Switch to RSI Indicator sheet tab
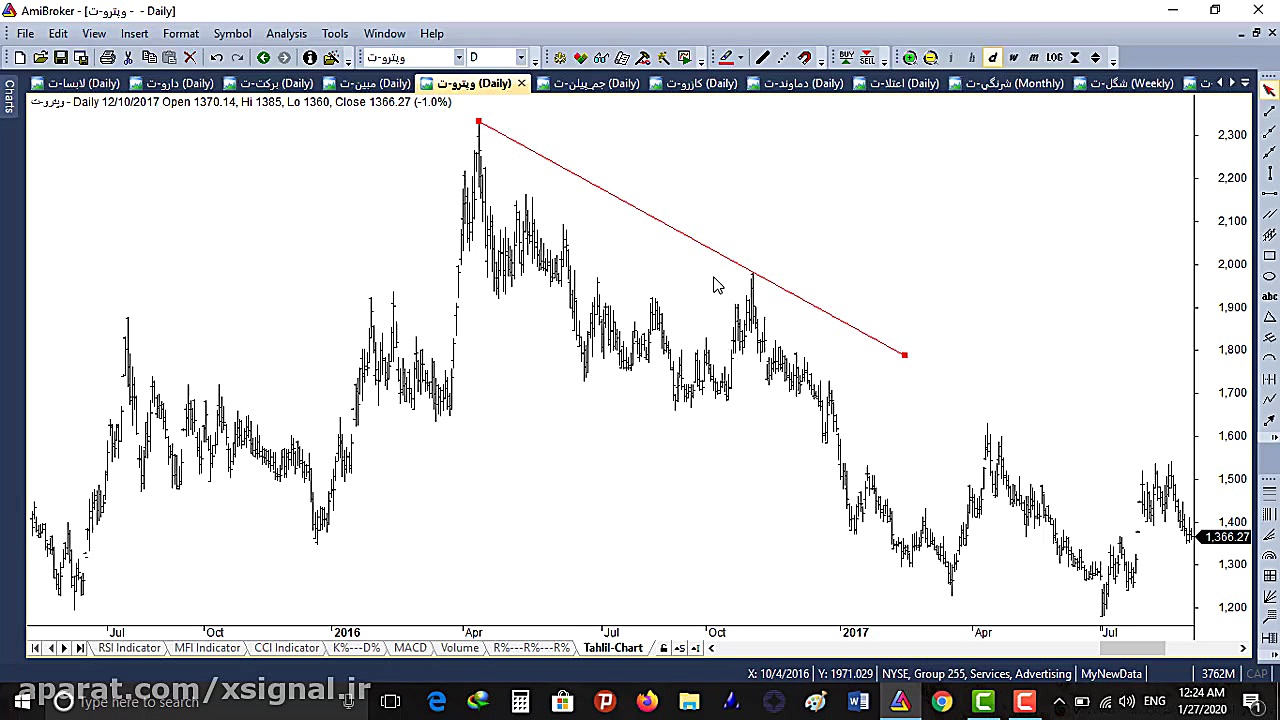The height and width of the screenshot is (720, 1280). (129, 648)
